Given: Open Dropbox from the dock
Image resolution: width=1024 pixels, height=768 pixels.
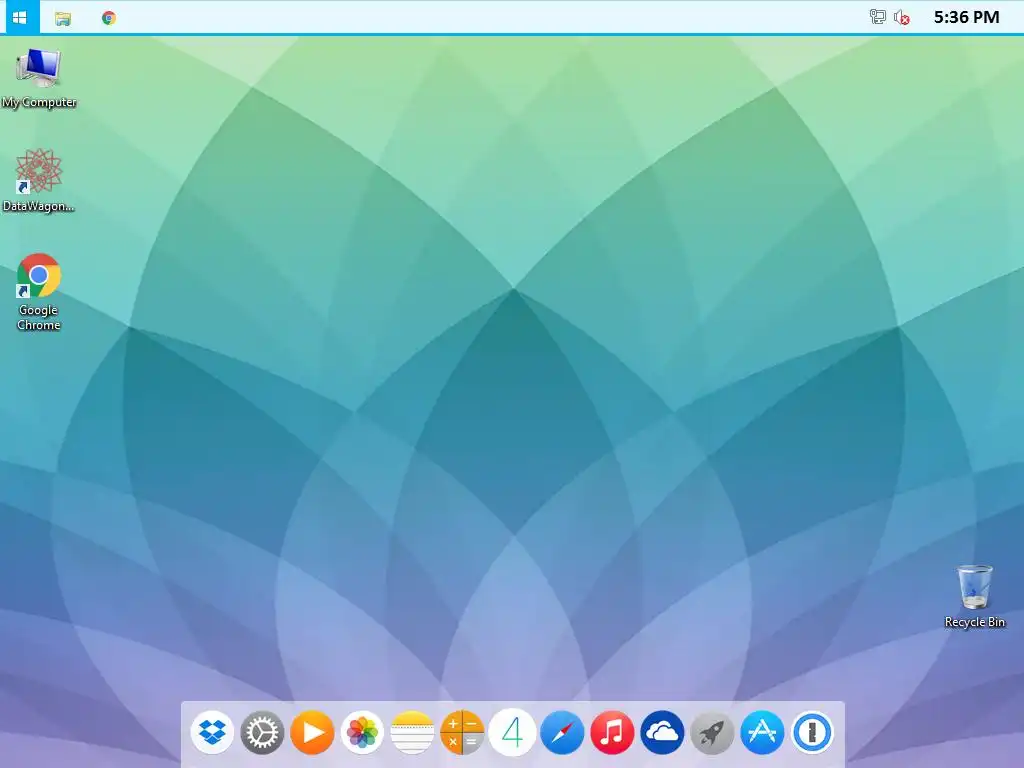Looking at the screenshot, I should tap(212, 733).
